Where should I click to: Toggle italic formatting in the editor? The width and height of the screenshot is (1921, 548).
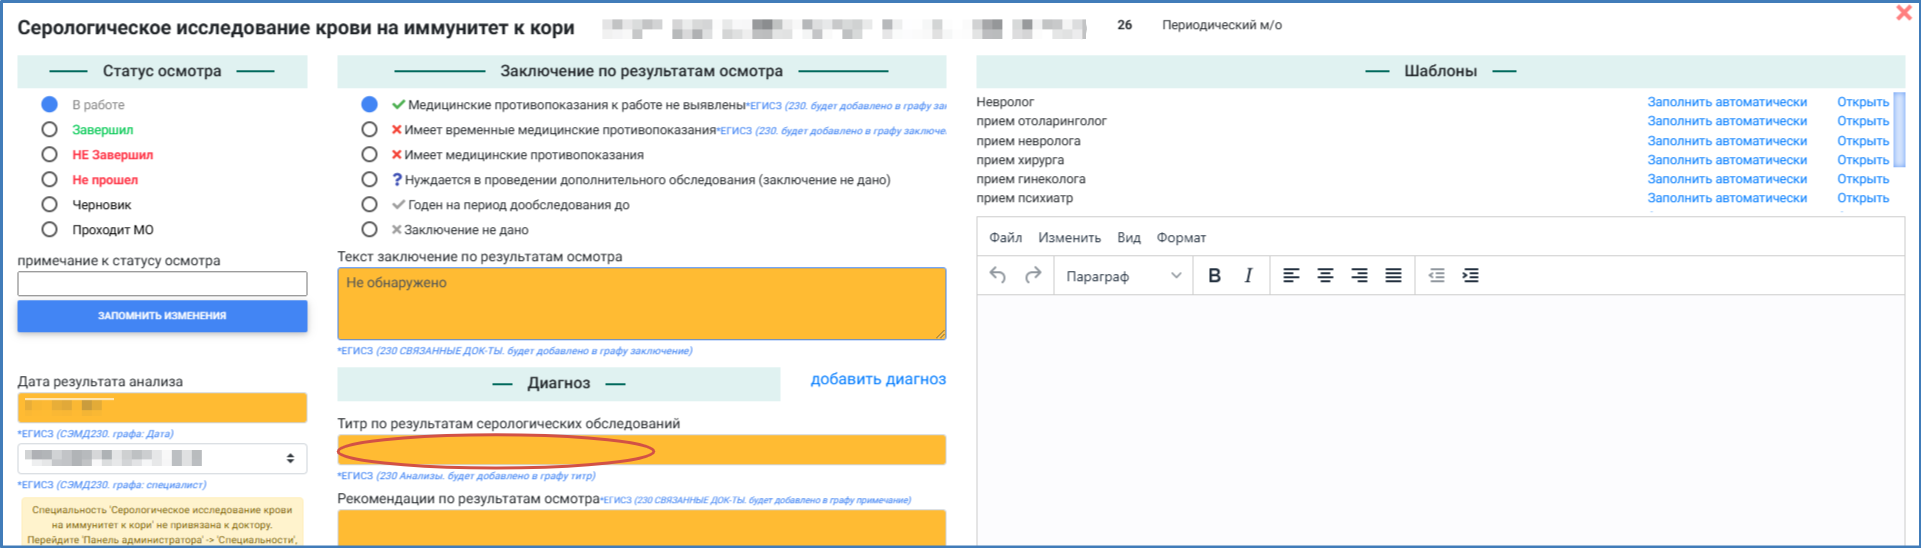coord(1248,276)
